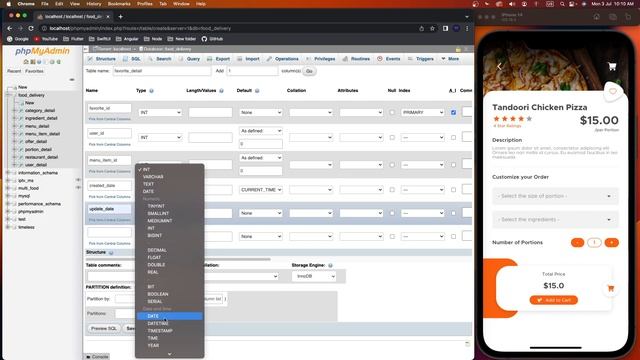Bookmark page with star icon

[432, 28]
